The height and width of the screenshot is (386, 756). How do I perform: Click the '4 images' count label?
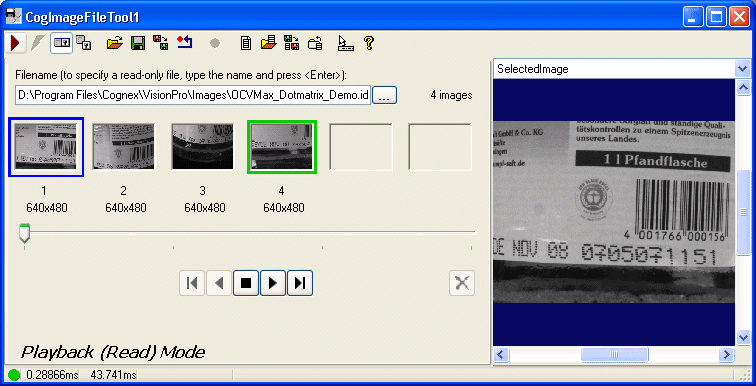click(451, 95)
